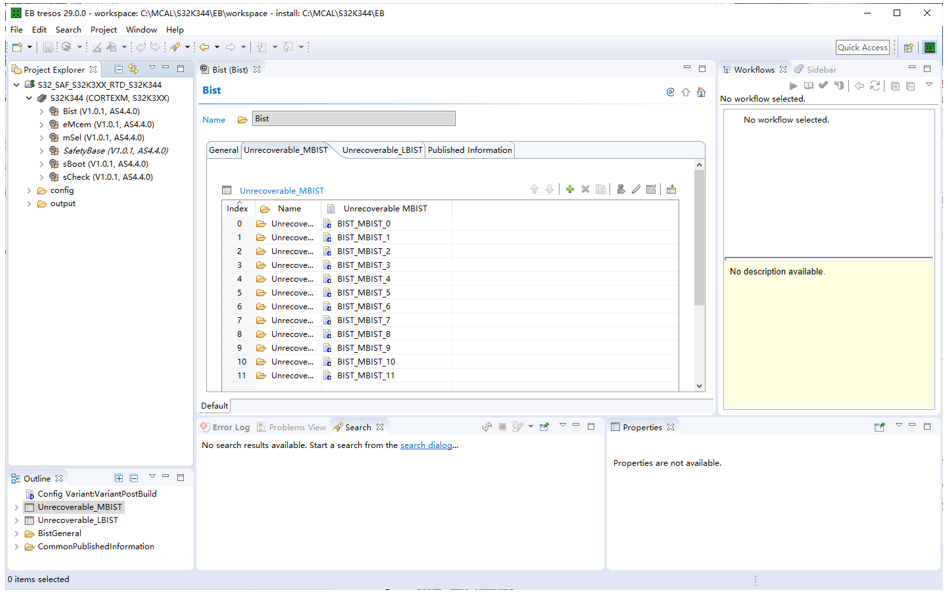Click the Undo toolbar icon

[x=141, y=47]
